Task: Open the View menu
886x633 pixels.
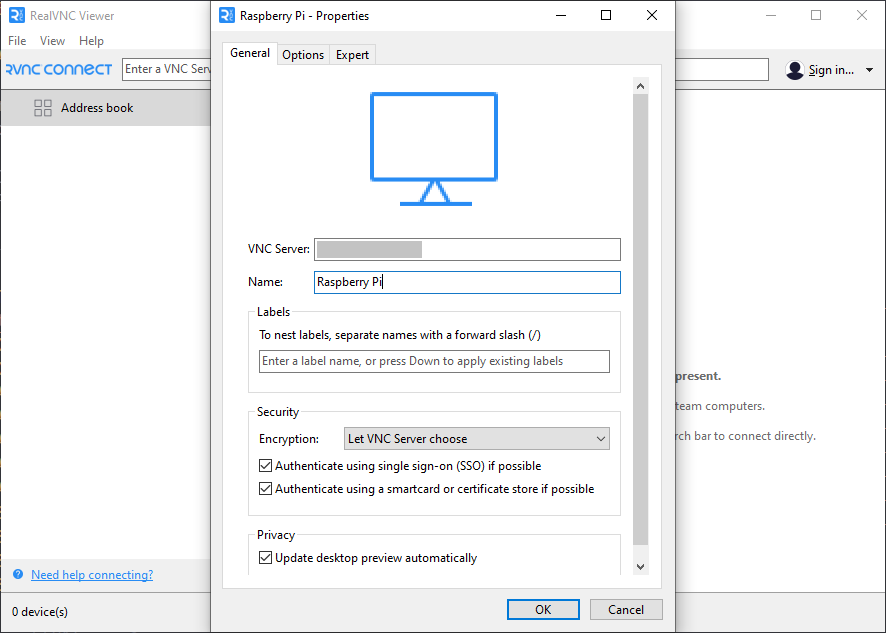Action: (52, 41)
